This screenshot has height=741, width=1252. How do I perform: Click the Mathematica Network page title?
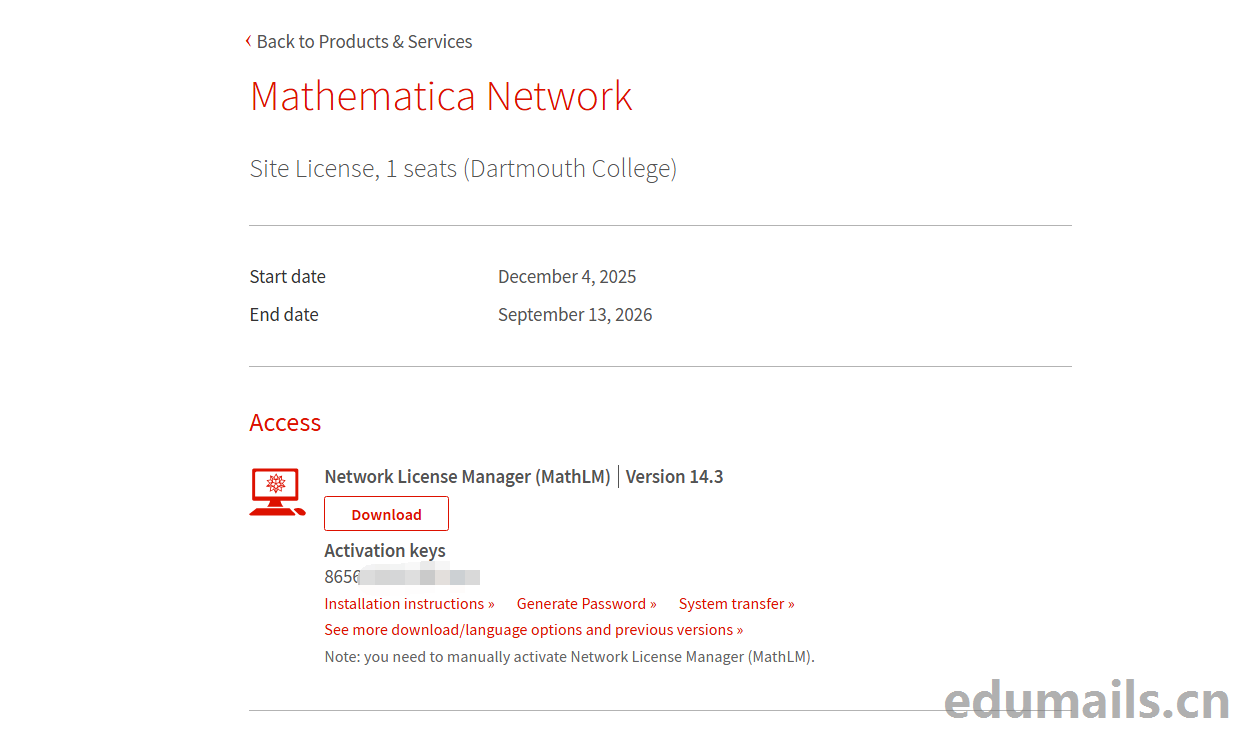click(441, 96)
